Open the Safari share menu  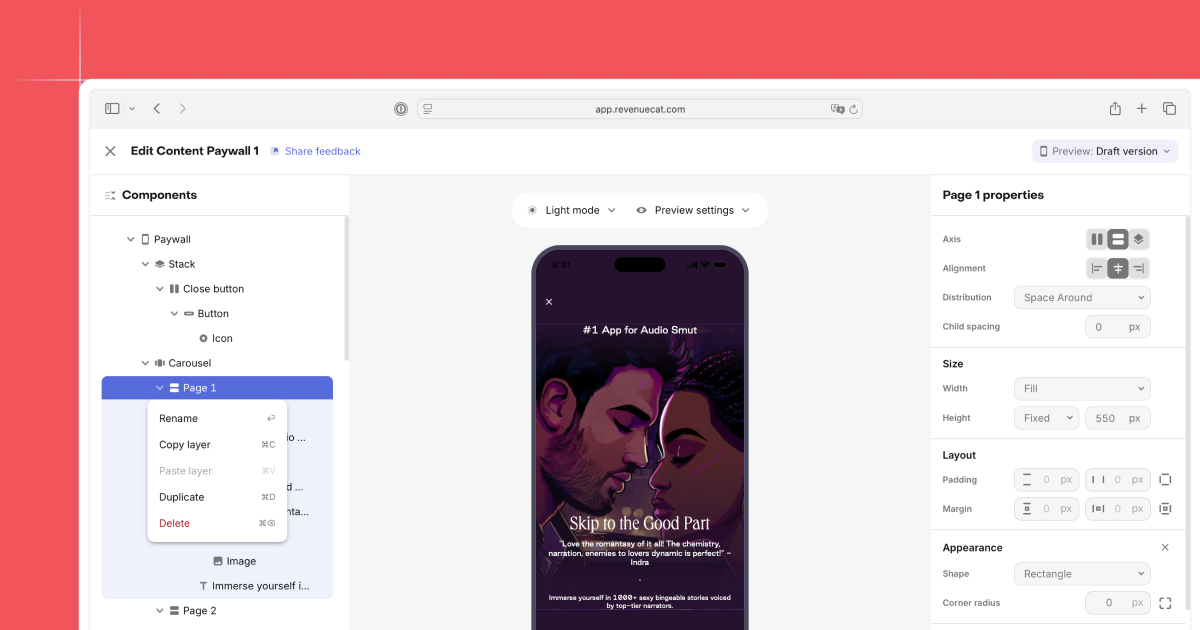pos(1115,109)
